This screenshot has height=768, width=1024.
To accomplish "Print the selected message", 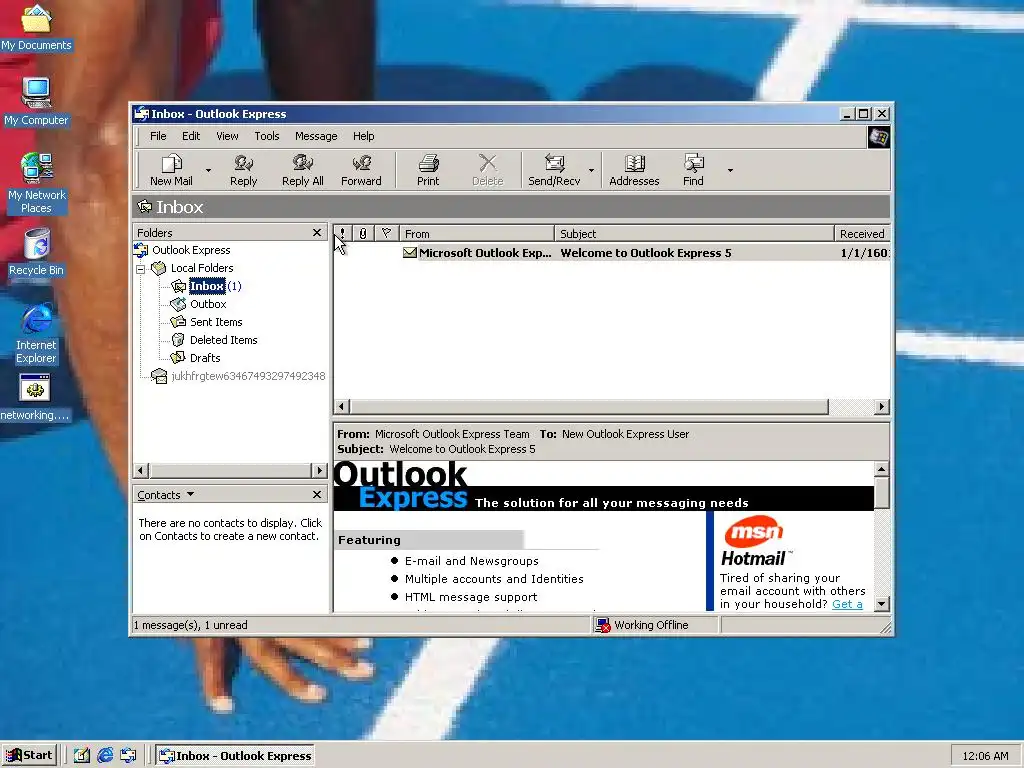I will [428, 170].
